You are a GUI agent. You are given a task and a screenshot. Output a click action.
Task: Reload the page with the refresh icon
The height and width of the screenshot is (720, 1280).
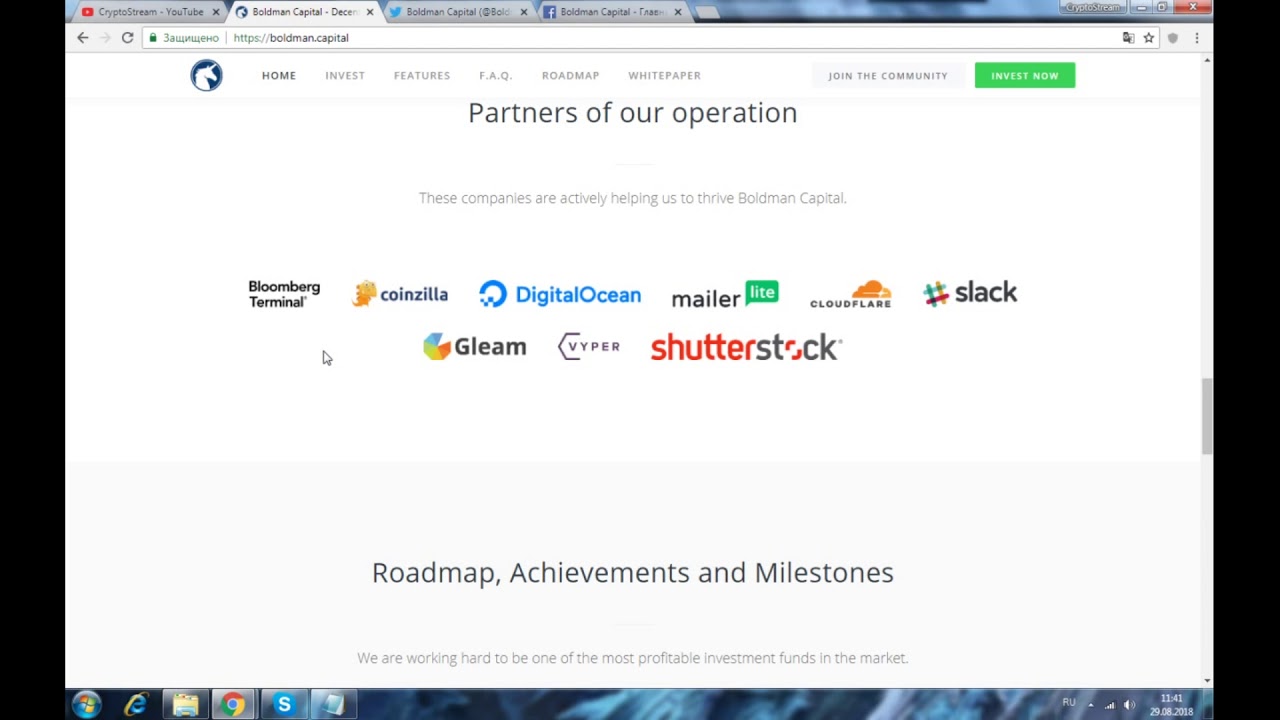pos(128,38)
